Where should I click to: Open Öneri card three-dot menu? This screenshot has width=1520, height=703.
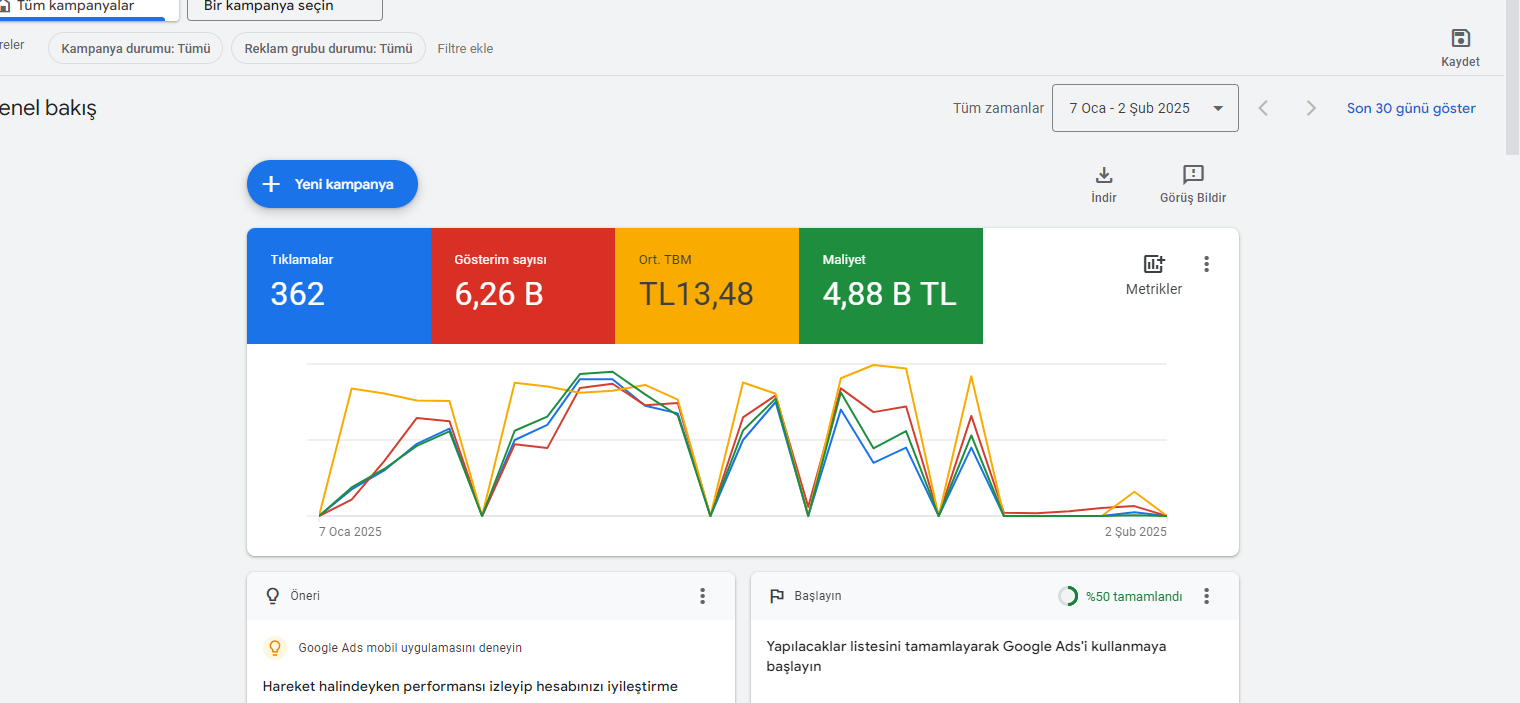702,596
